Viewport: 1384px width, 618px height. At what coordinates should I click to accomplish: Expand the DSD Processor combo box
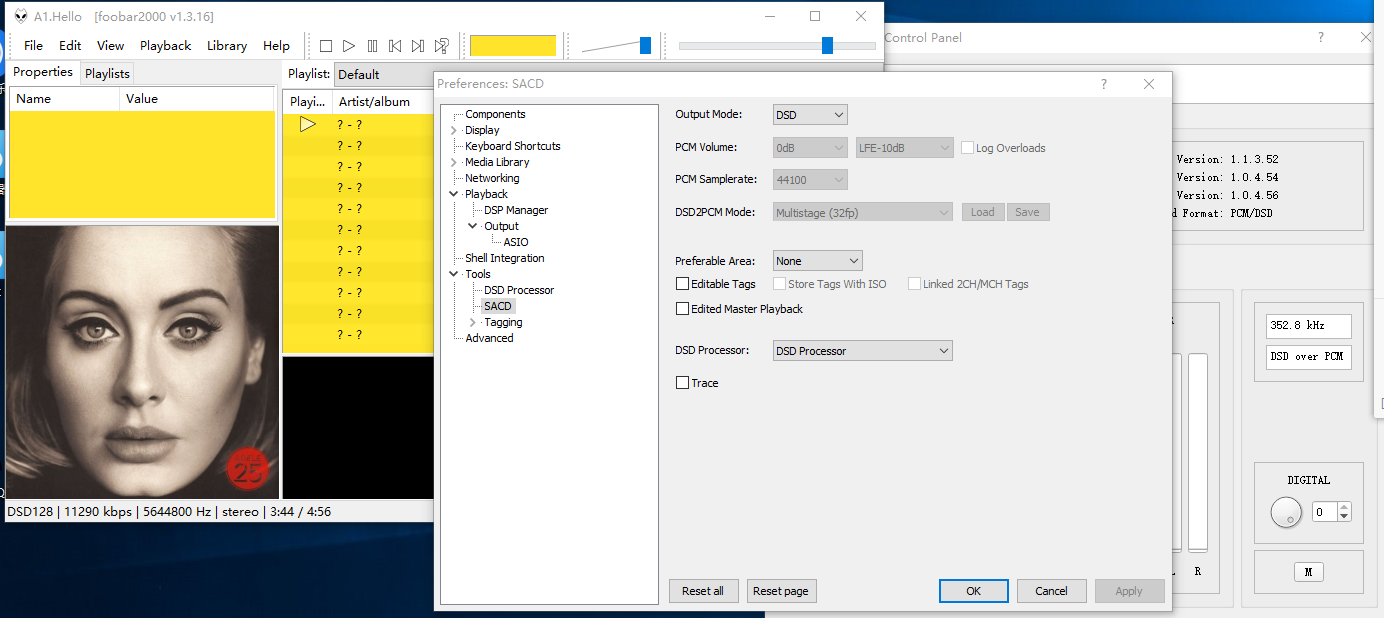pyautogui.click(x=862, y=351)
